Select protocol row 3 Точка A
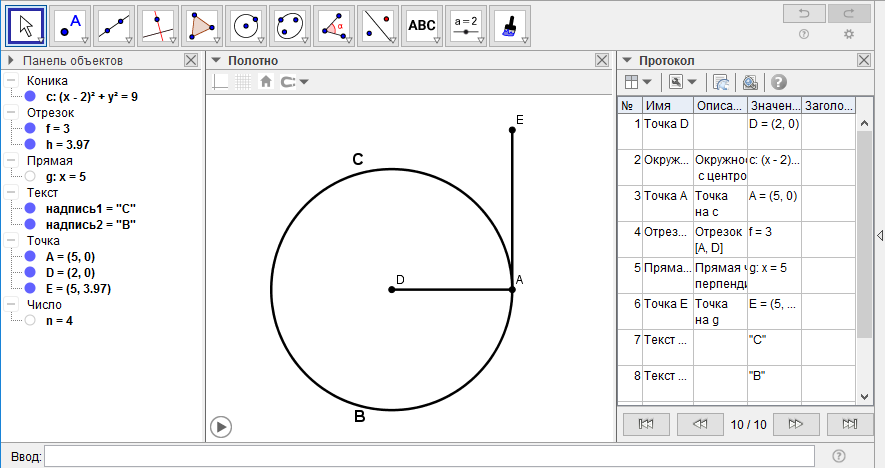This screenshot has width=885, height=468. coord(667,196)
